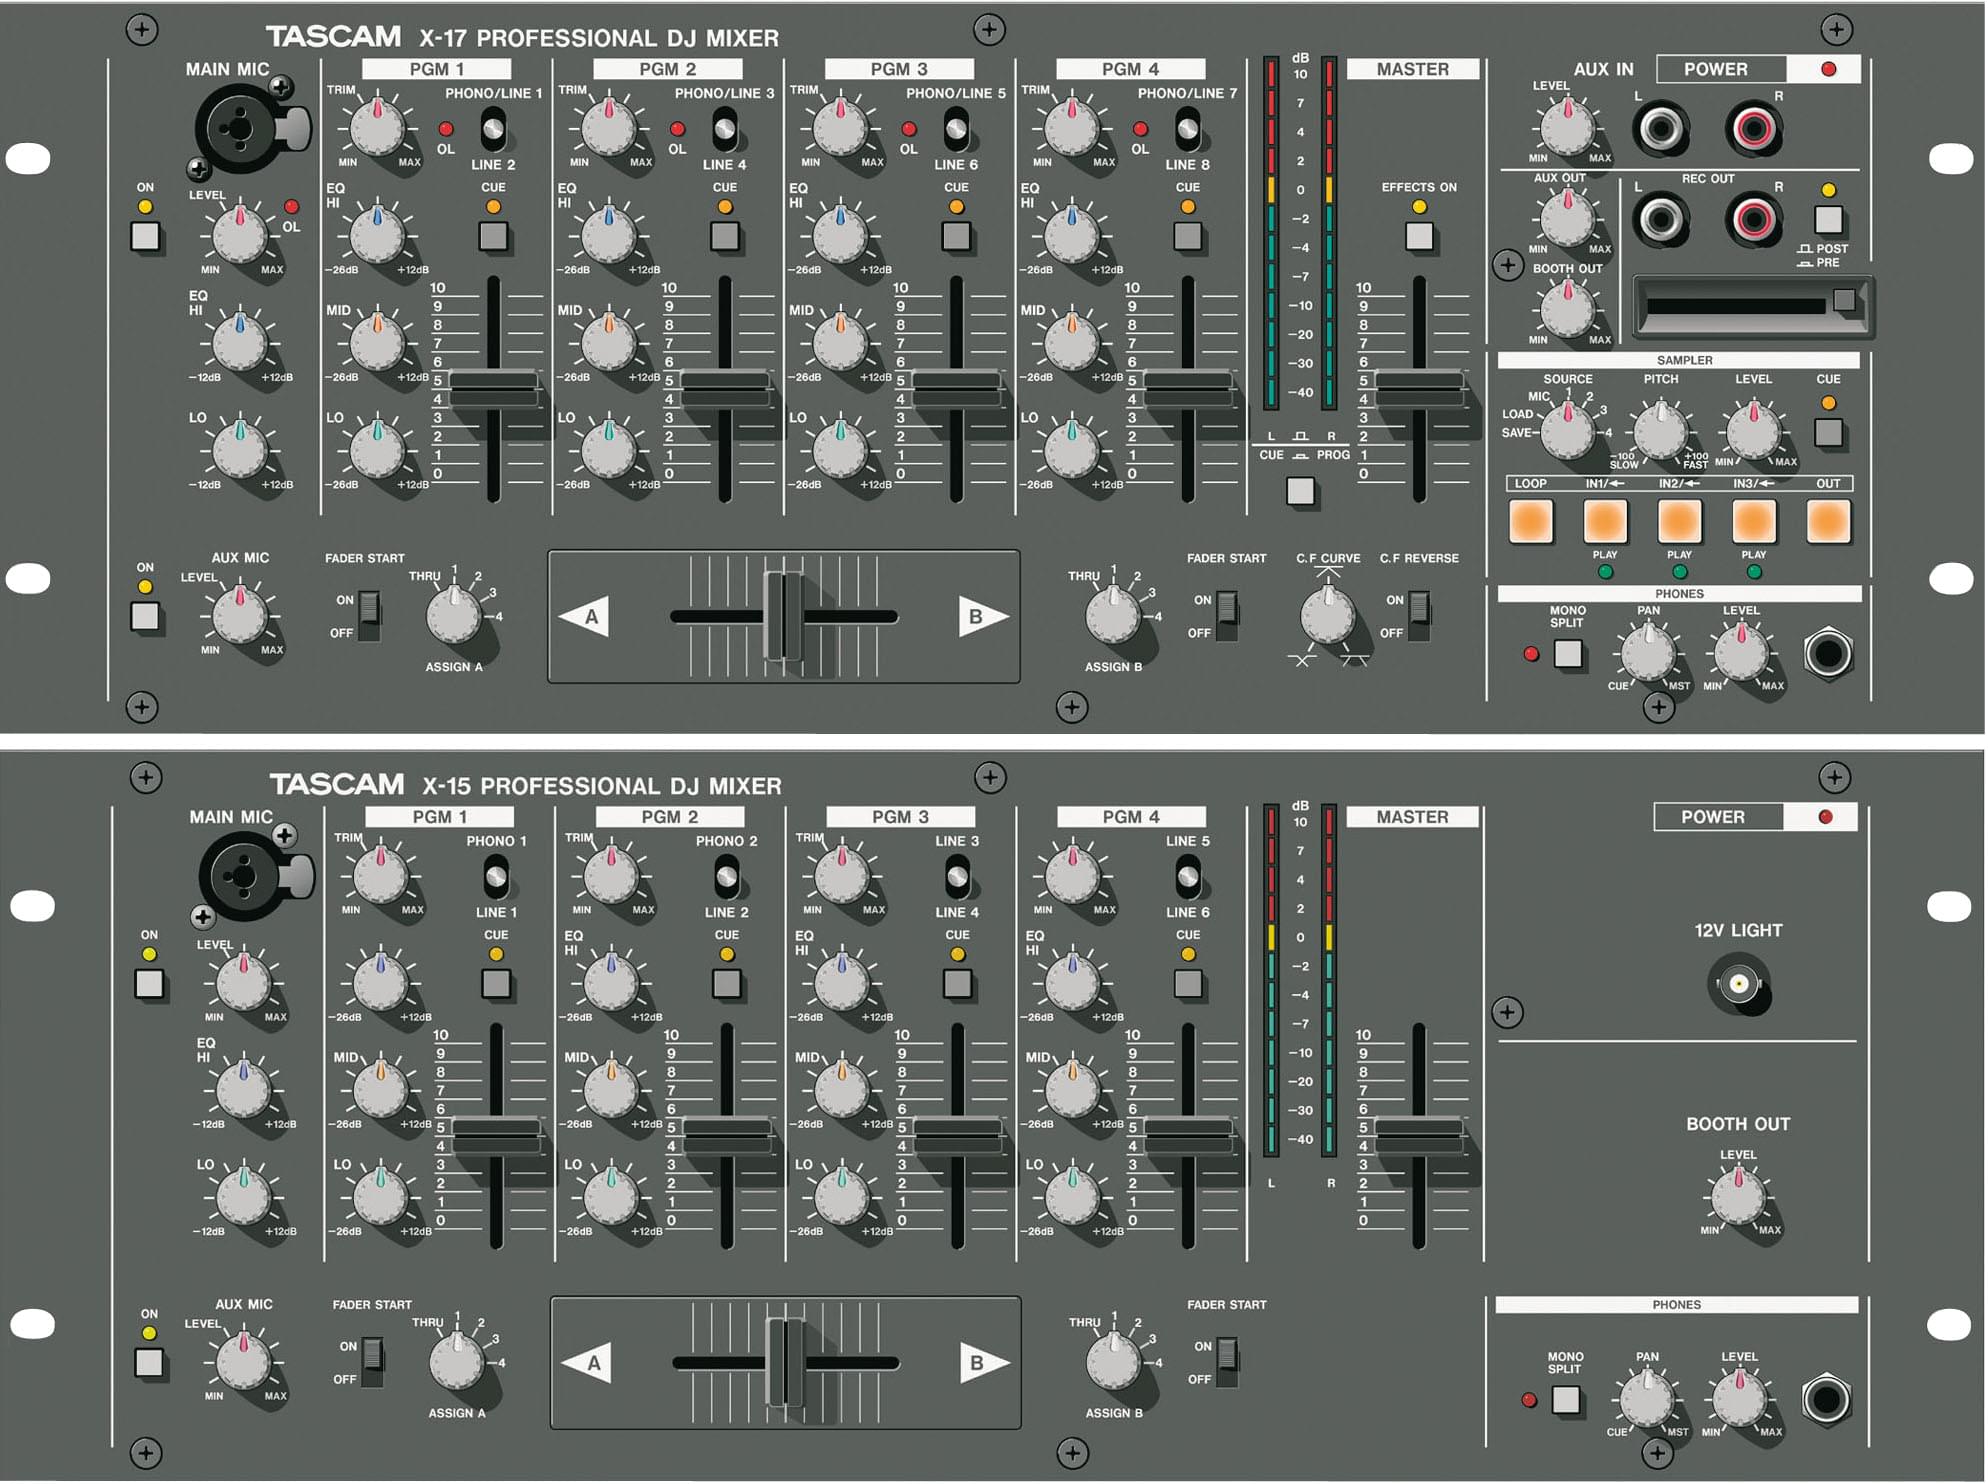Viewport: 1988px width, 1484px height.
Task: Click the X-15 MASTER fader
Action: click(x=1419, y=1136)
